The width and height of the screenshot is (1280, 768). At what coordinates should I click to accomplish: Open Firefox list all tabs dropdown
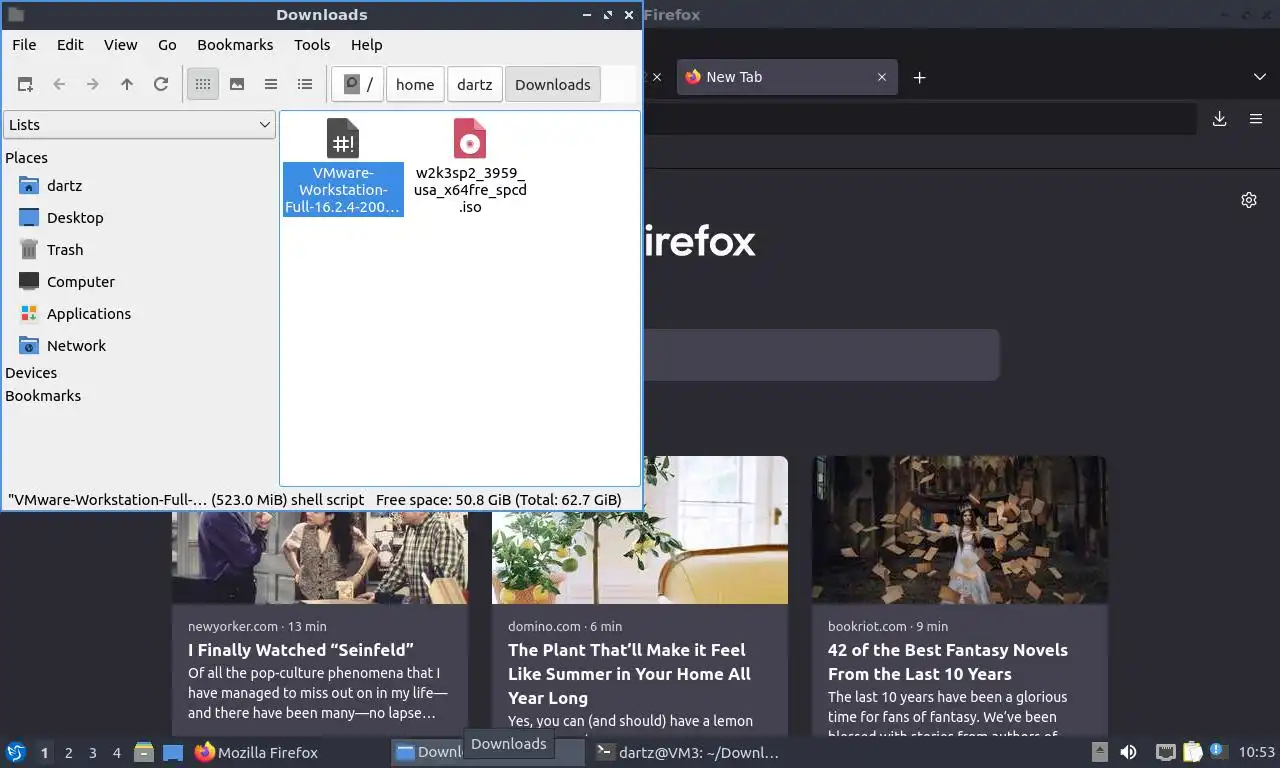point(1259,77)
